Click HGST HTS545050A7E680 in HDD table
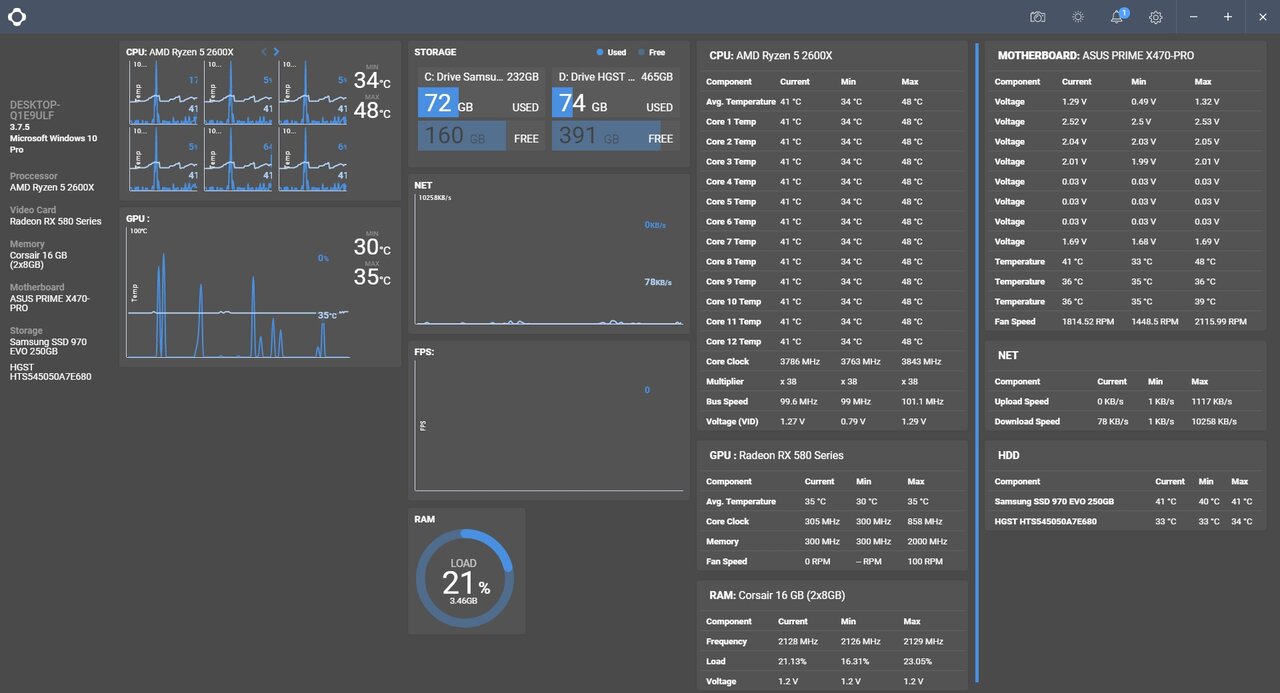The width and height of the screenshot is (1280, 693). [1045, 522]
